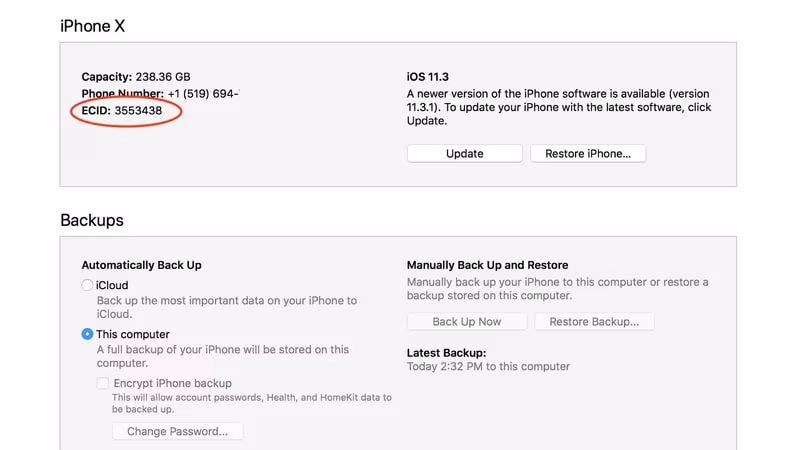Choose the Restore Backup... button
This screenshot has height=450, width=800.
[594, 322]
